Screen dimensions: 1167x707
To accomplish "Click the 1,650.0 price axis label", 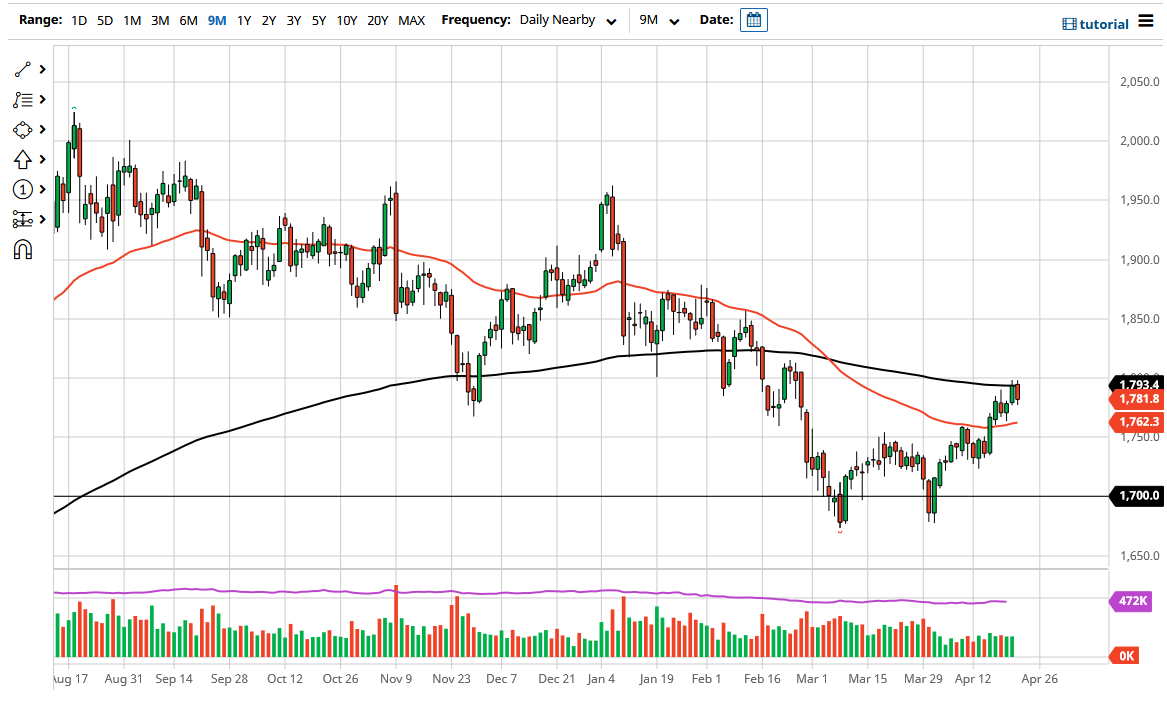I will point(1139,556).
